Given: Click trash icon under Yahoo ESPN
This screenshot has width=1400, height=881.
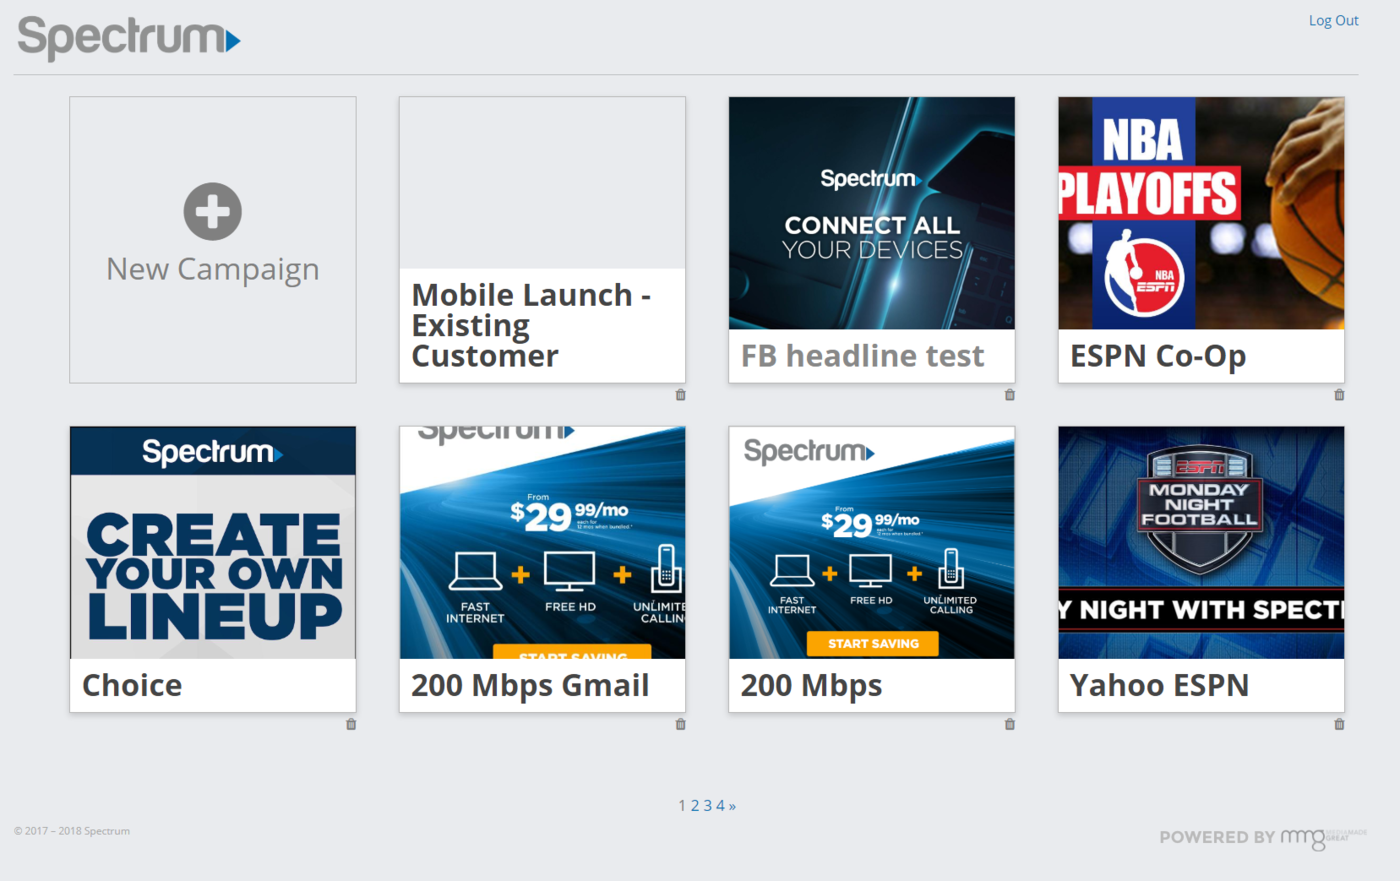Looking at the screenshot, I should [1339, 724].
